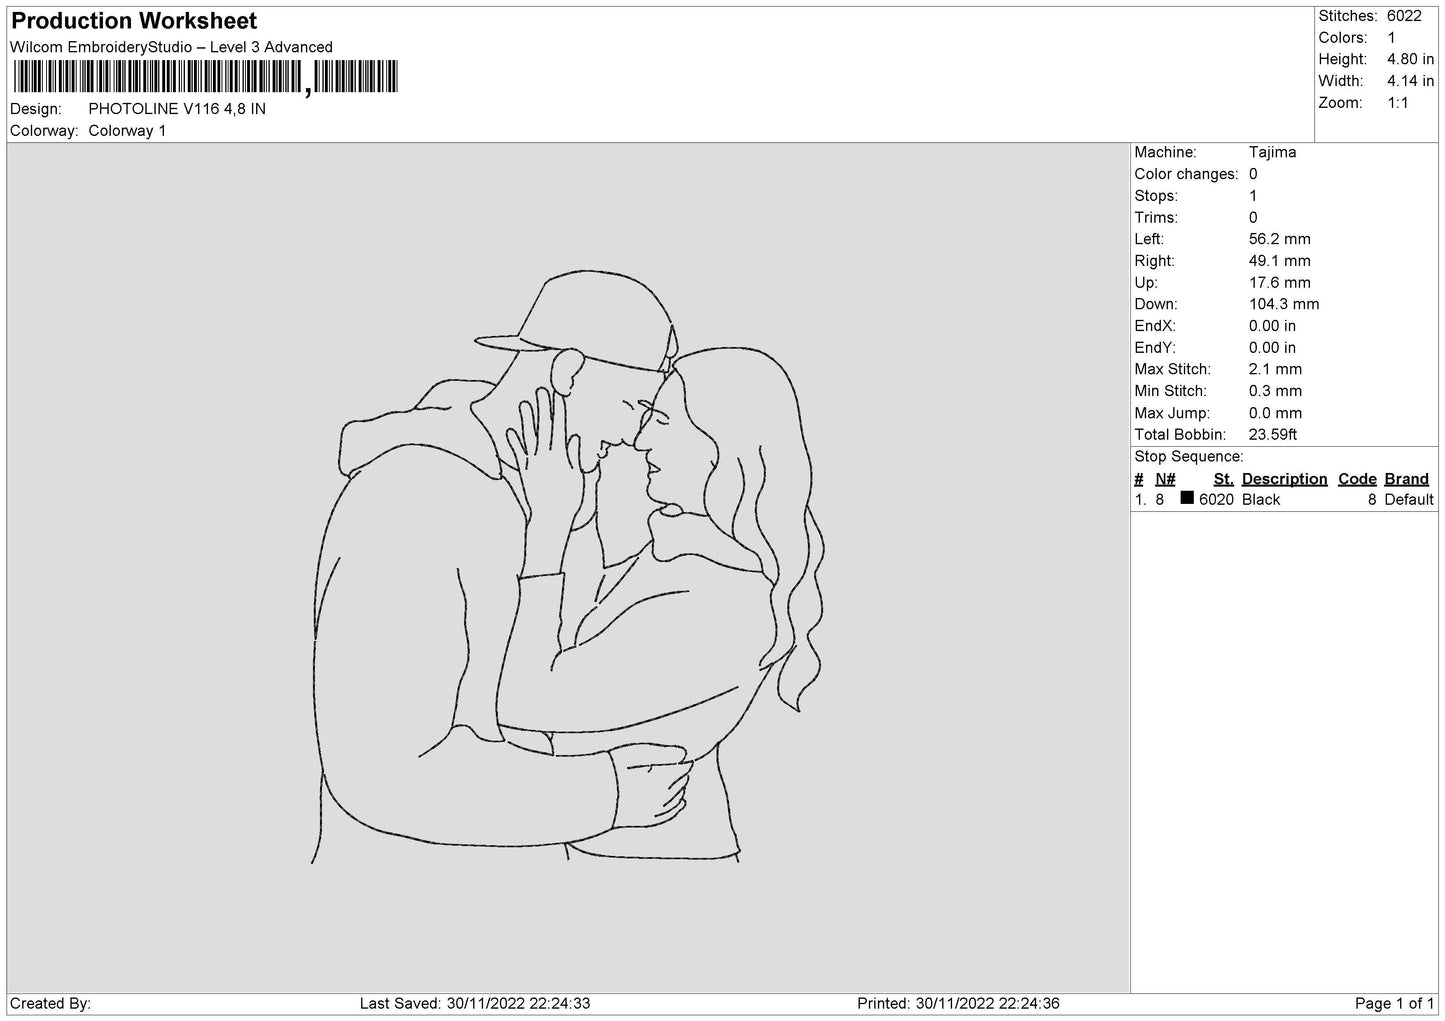Click the EndY label

coord(1155,349)
